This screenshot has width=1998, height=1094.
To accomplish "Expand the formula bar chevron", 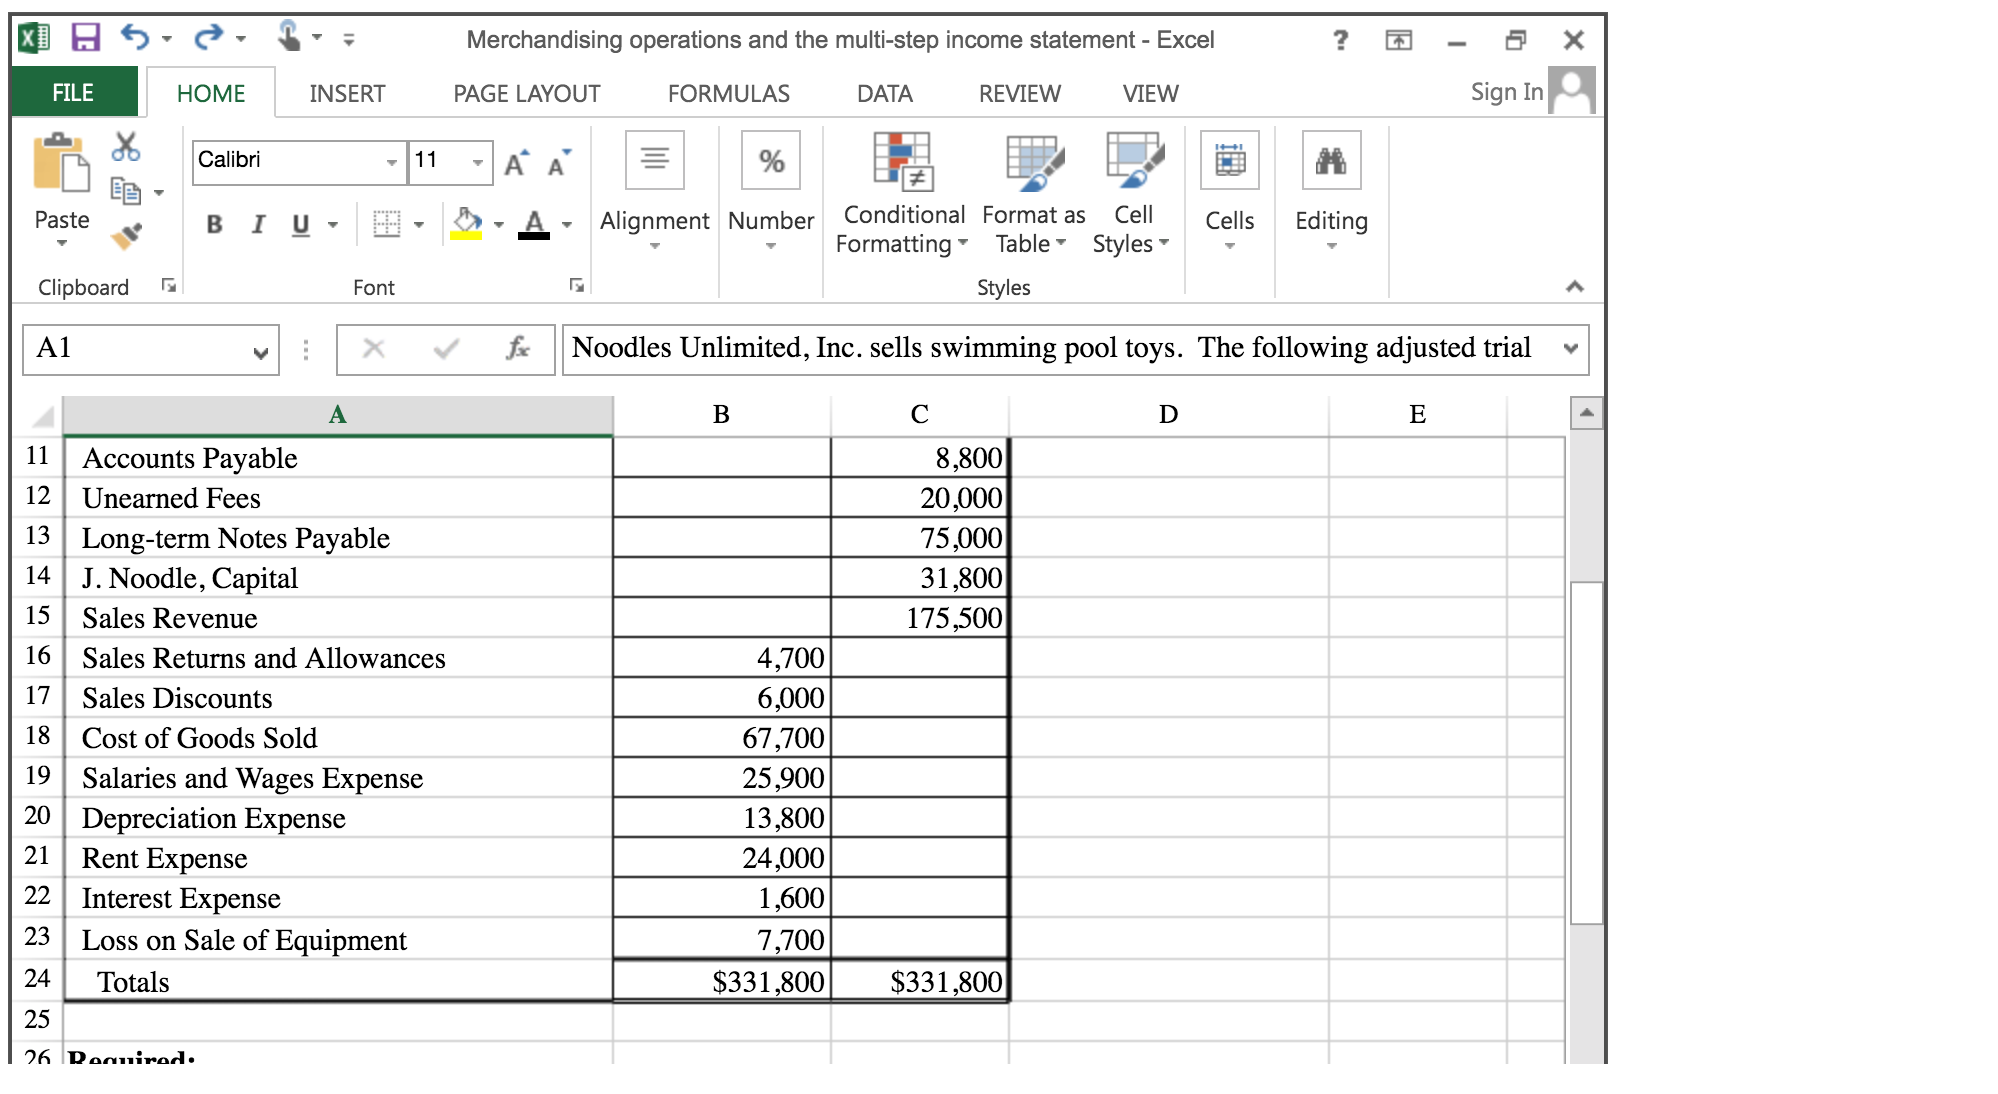I will coord(1571,349).
